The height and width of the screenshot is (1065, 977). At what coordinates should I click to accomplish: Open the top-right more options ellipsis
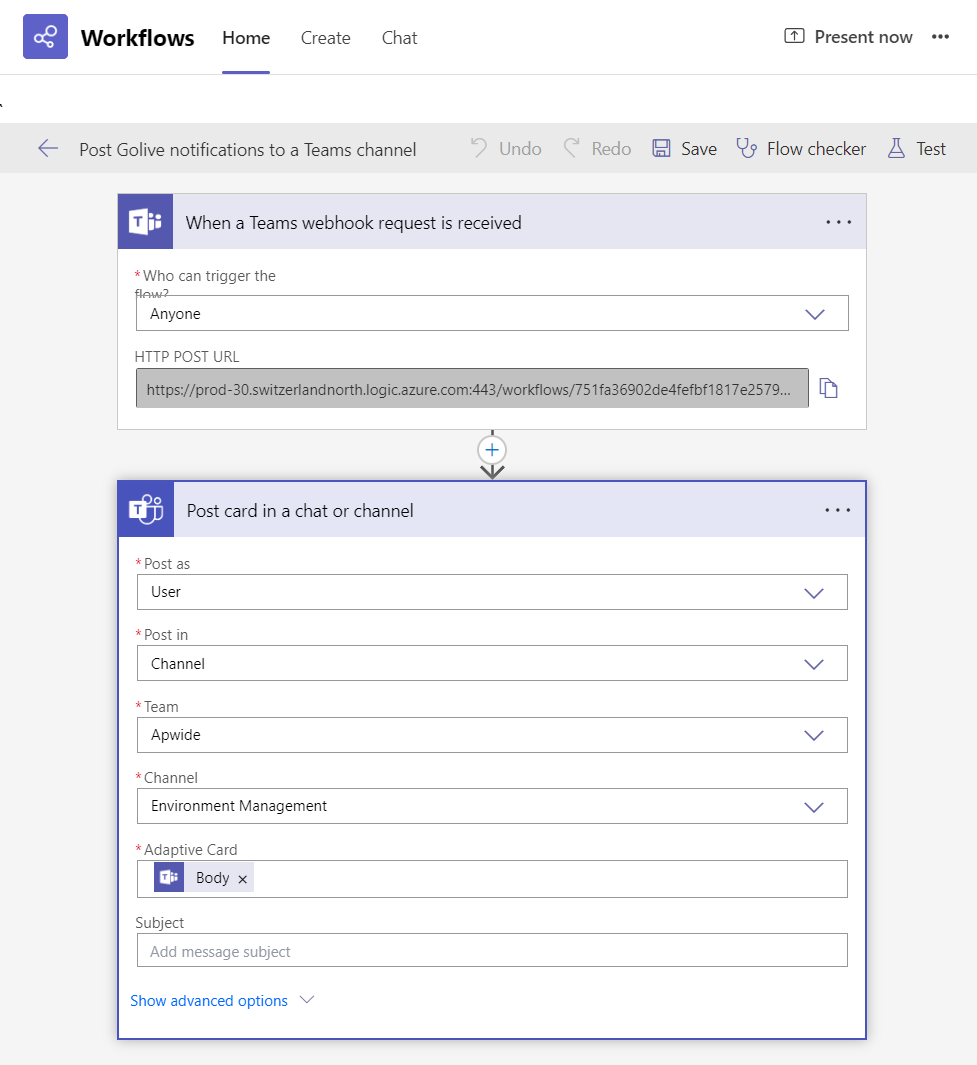(x=940, y=37)
